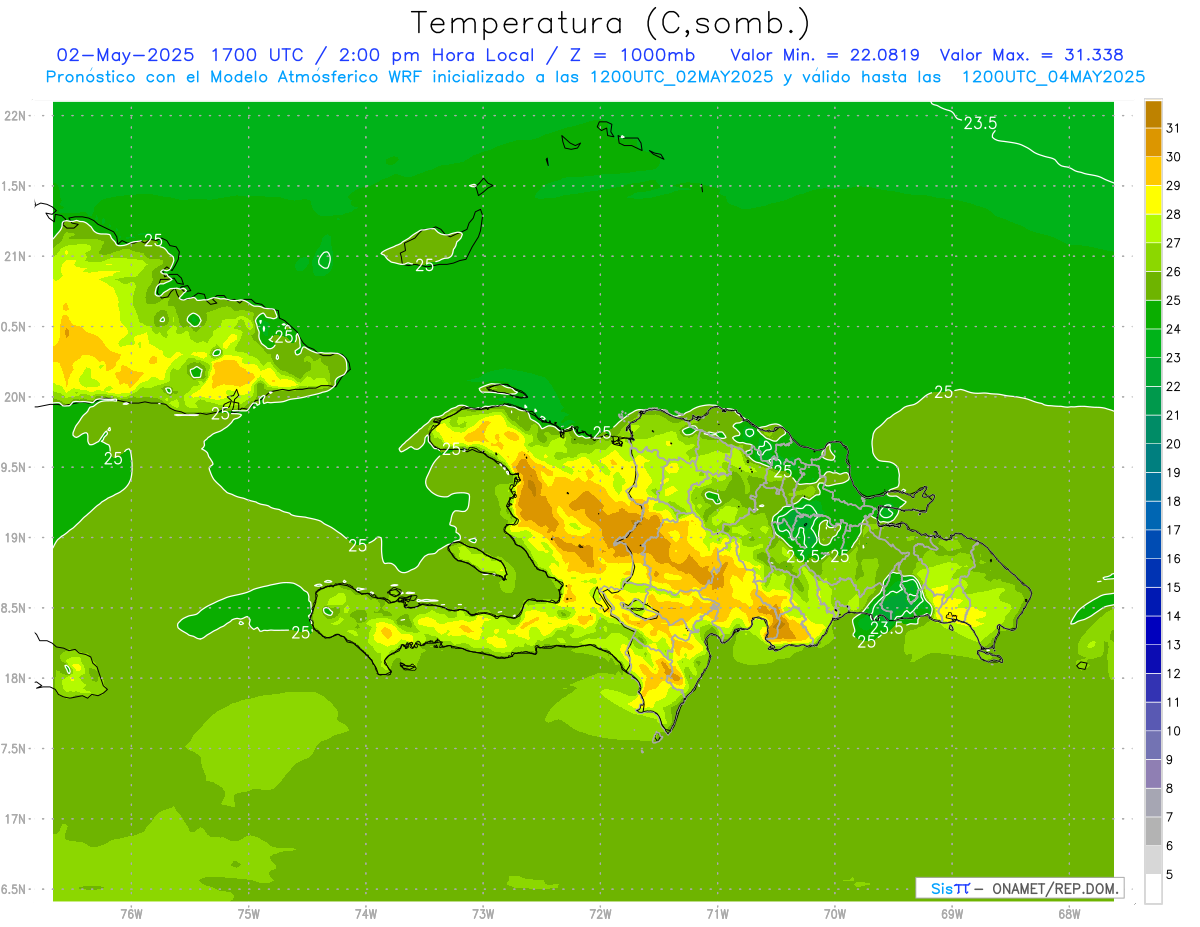Click the '31' legend scale label

pos(1173,128)
